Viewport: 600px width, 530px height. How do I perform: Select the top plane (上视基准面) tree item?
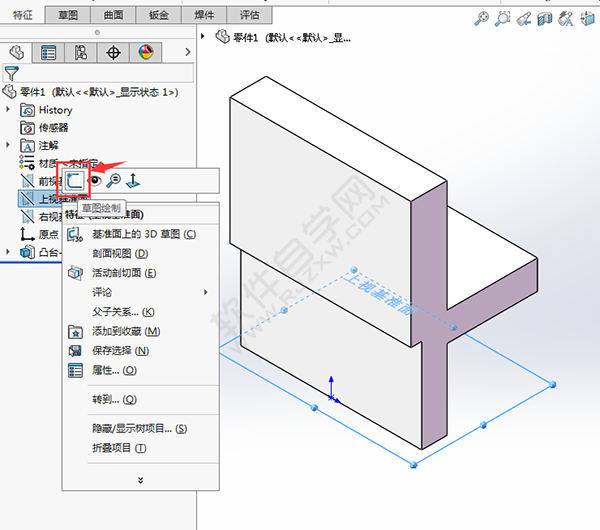[54, 199]
